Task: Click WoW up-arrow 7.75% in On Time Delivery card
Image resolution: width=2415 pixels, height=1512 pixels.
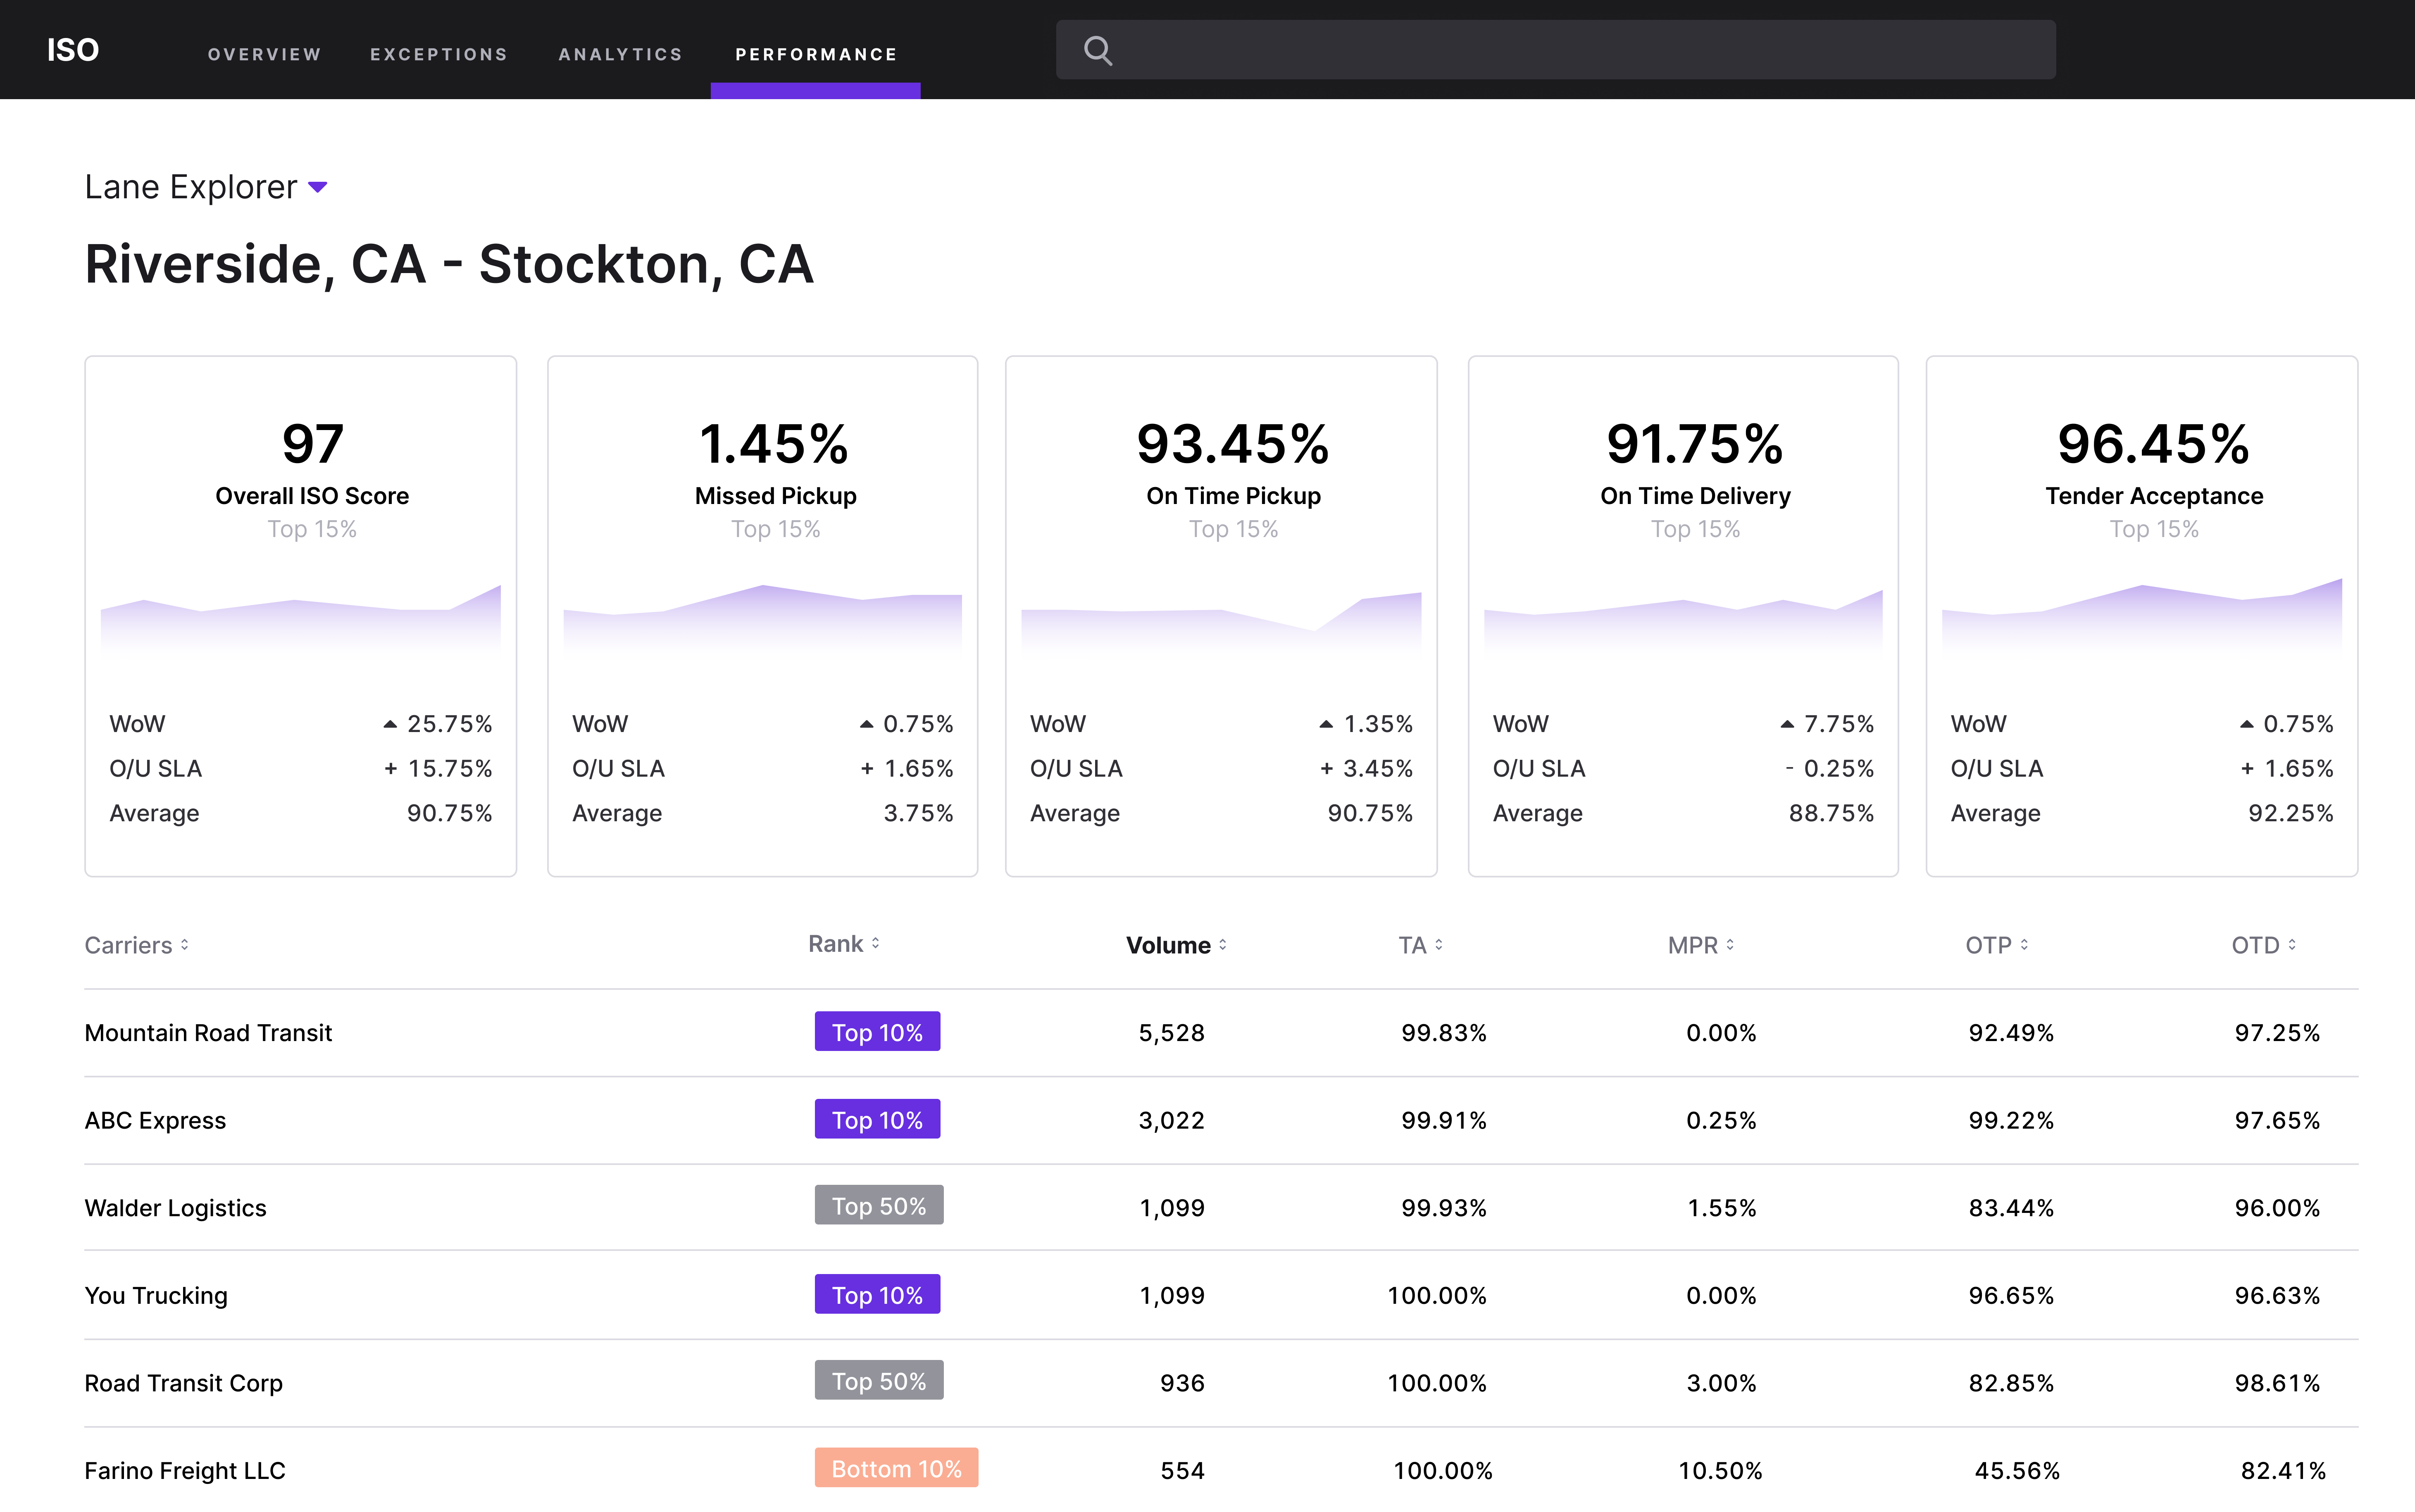Action: click(x=1827, y=724)
